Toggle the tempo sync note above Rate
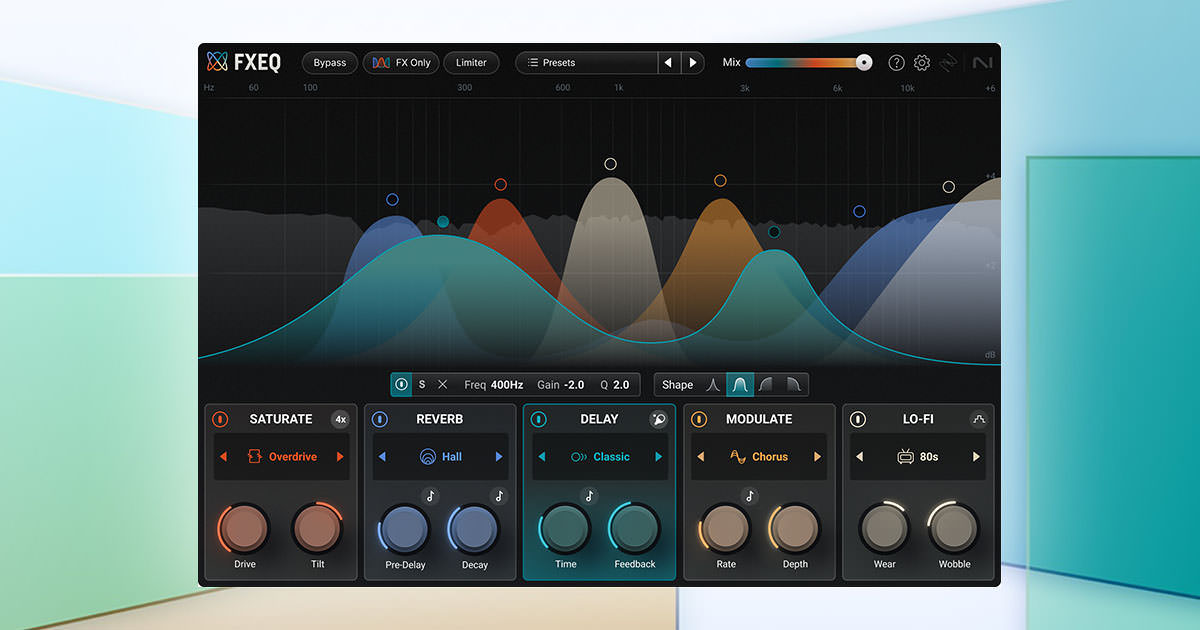This screenshot has height=630, width=1200. [750, 495]
